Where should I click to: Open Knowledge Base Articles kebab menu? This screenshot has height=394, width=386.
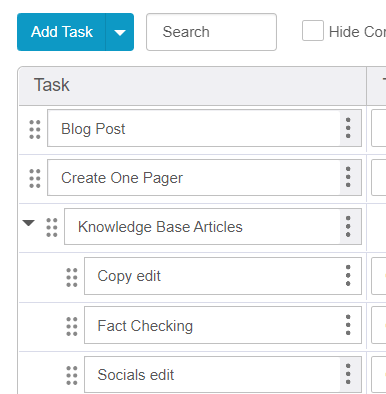pos(348,227)
